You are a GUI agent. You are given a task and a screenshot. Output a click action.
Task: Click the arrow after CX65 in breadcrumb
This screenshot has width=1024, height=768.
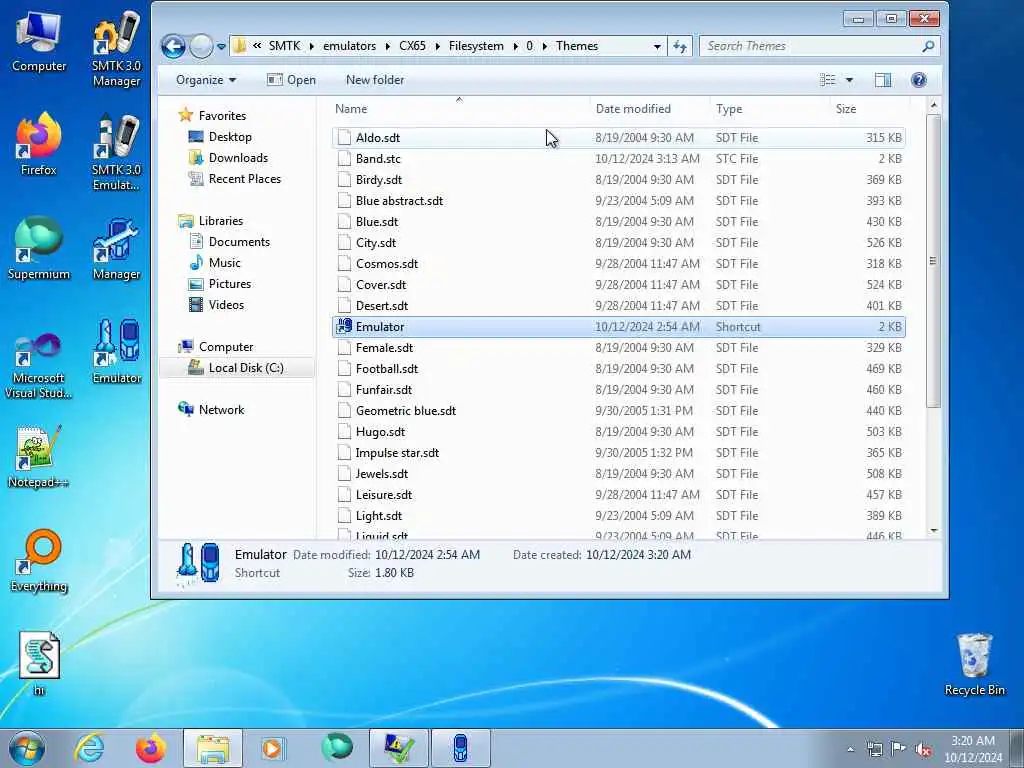point(437,46)
